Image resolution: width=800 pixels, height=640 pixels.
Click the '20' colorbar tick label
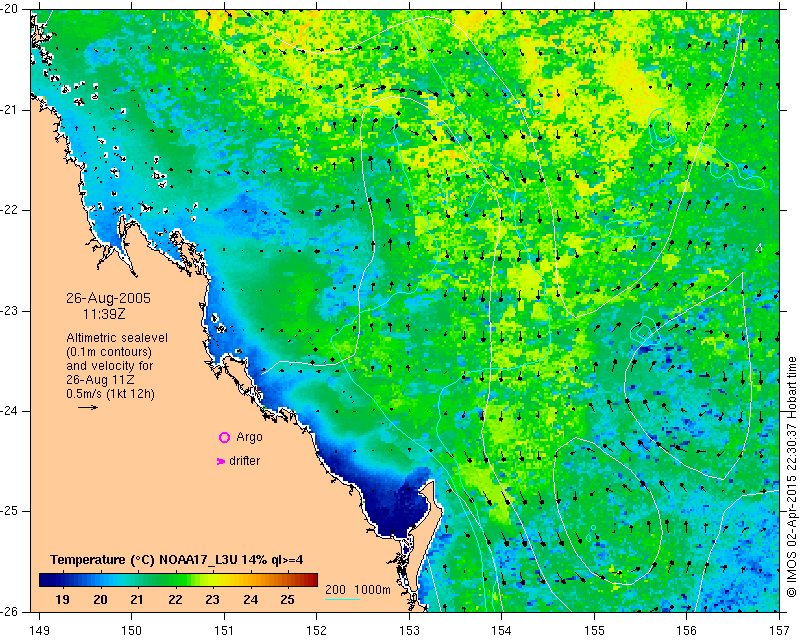100,600
